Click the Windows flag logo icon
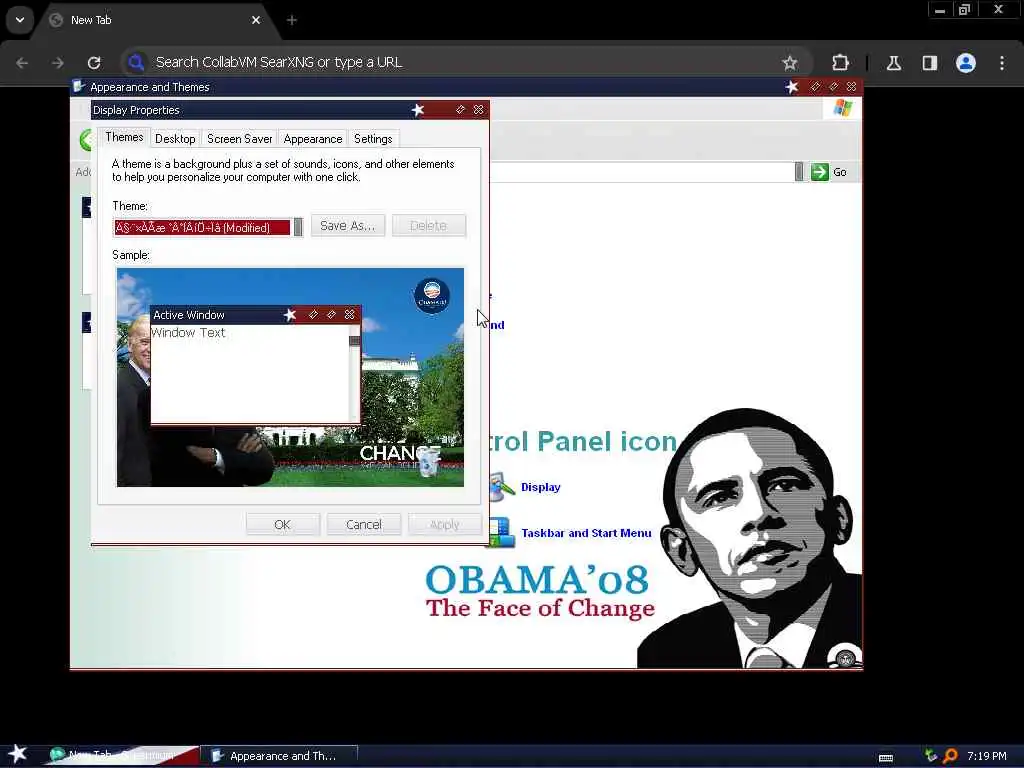 842,108
